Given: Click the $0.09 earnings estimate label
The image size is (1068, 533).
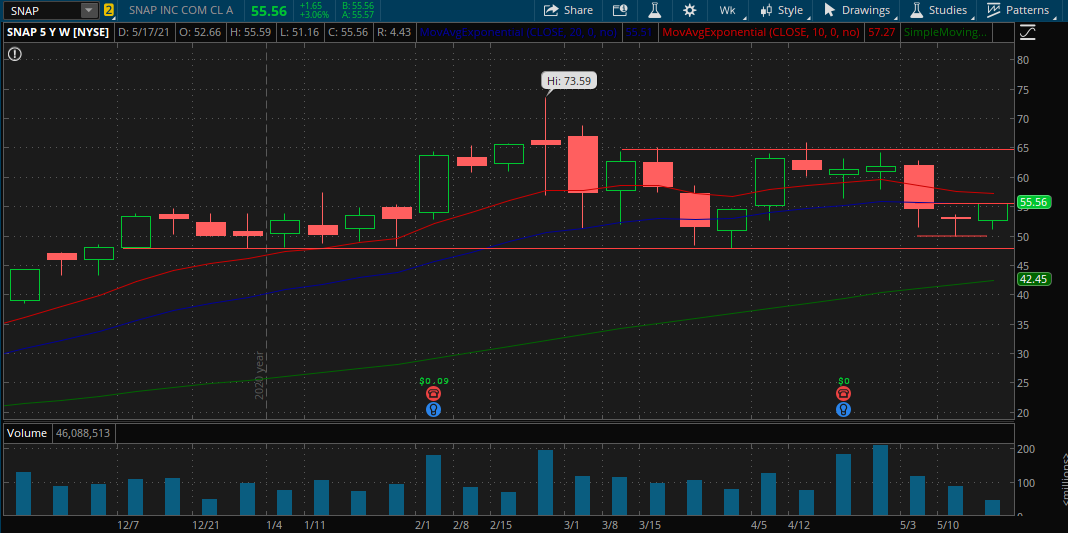Looking at the screenshot, I should click(433, 381).
